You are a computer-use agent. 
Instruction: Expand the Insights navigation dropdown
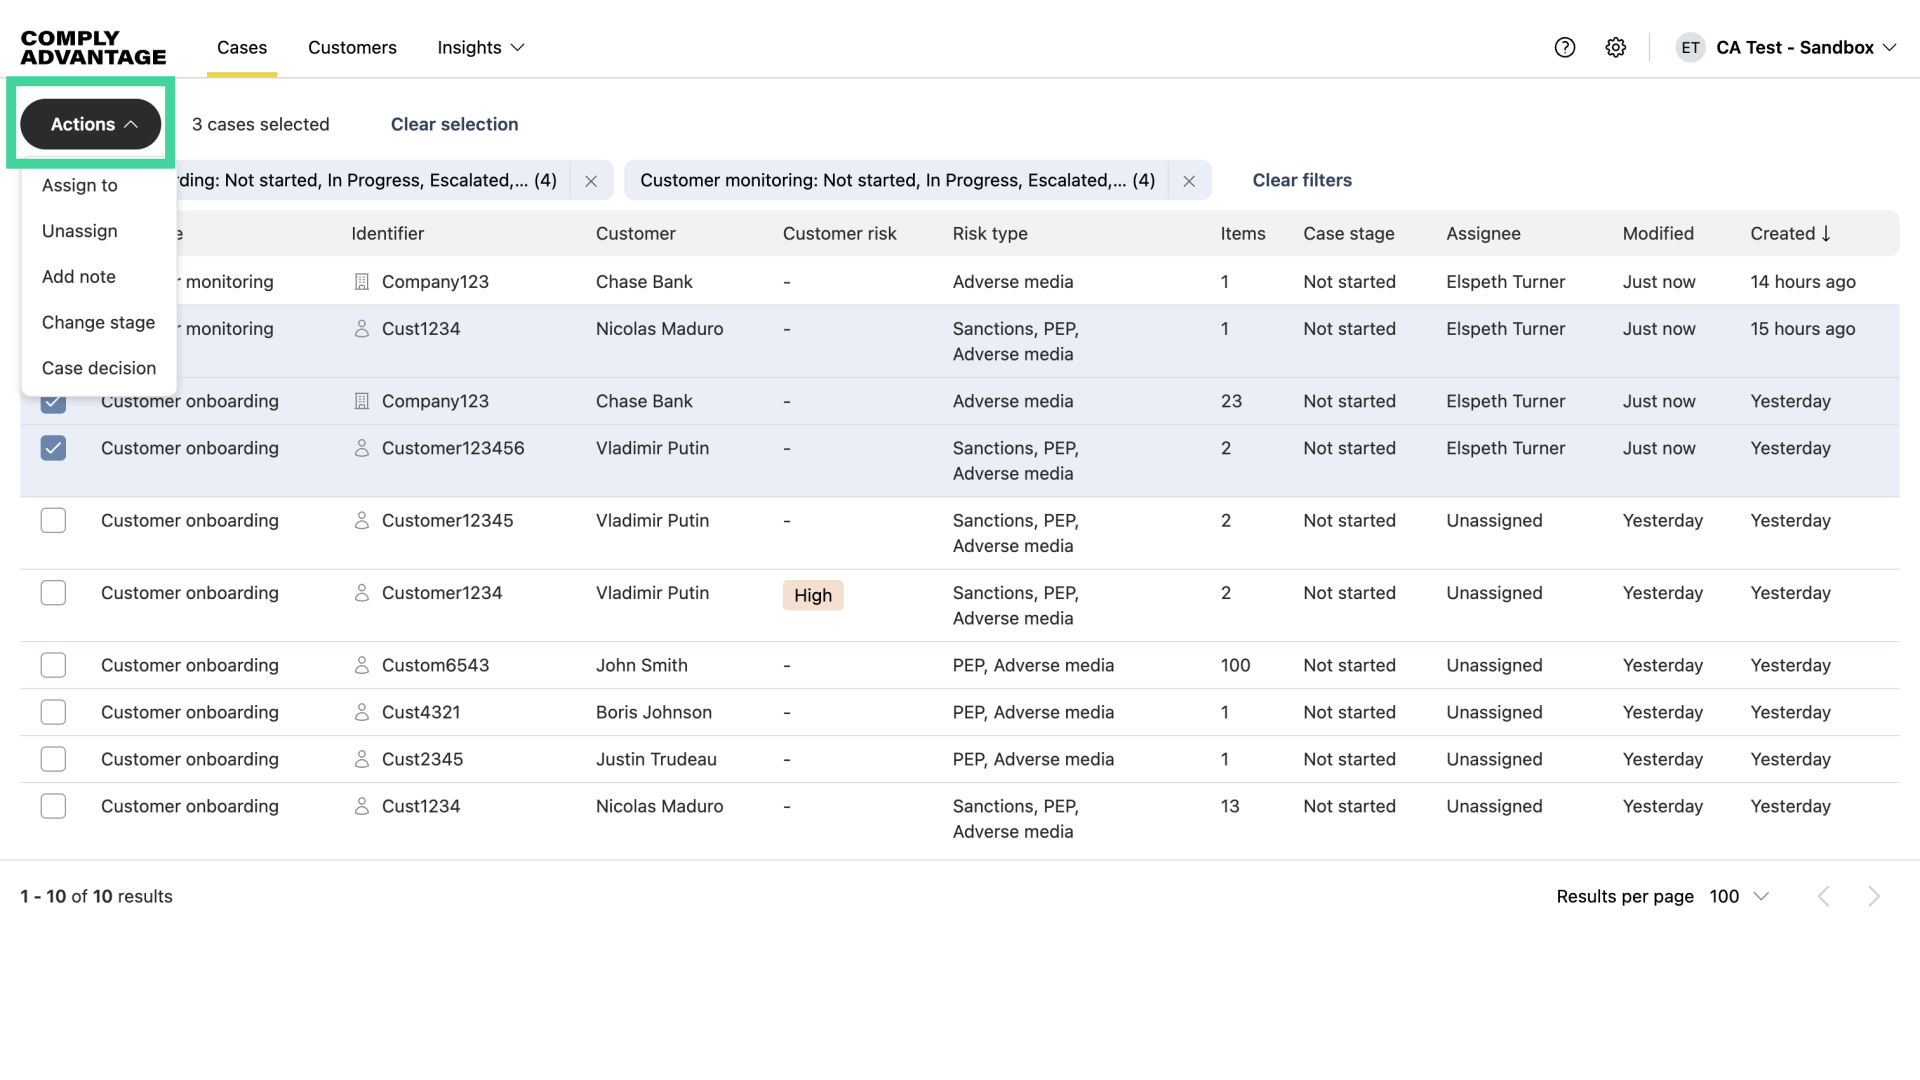[481, 47]
